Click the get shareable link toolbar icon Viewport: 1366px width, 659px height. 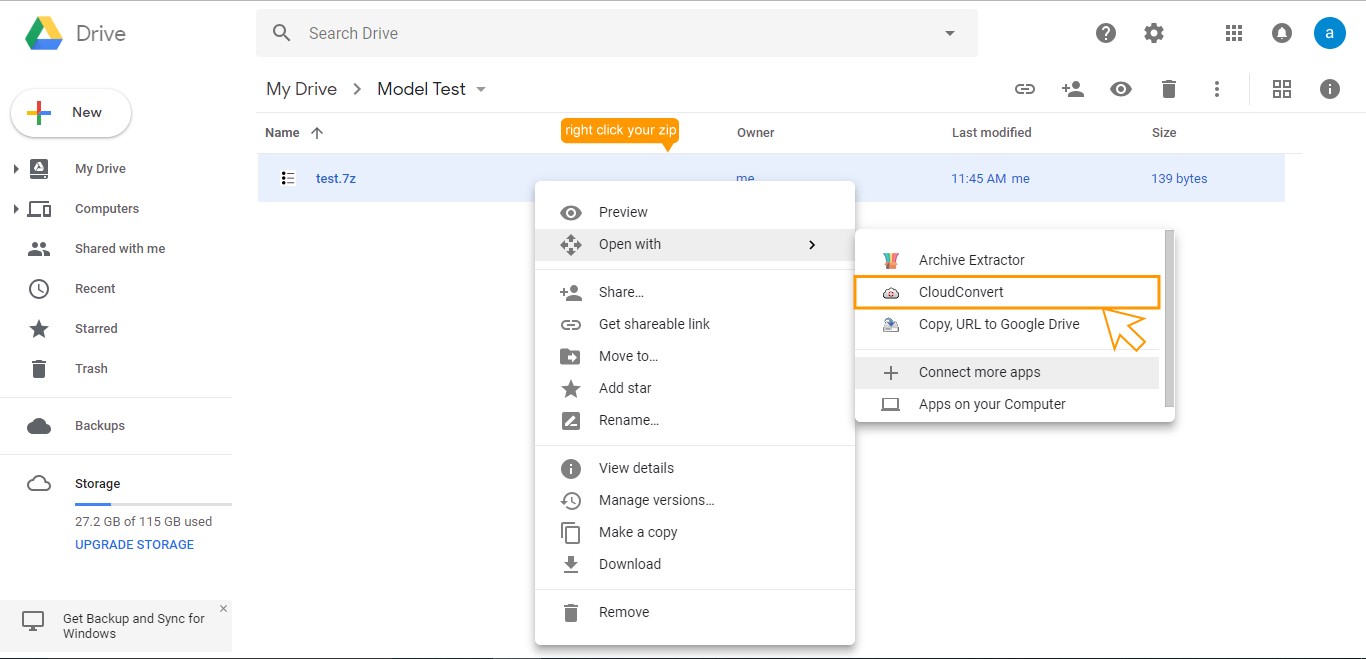(x=1024, y=89)
